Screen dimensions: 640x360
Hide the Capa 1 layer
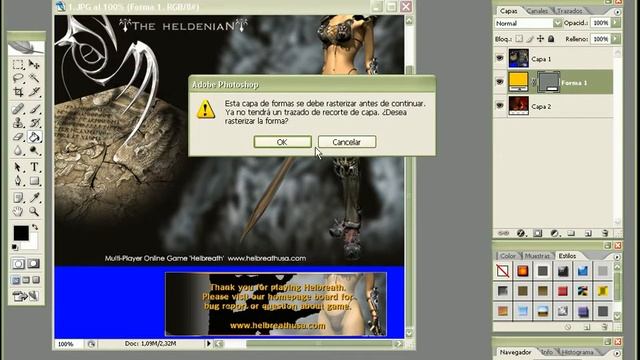point(500,58)
